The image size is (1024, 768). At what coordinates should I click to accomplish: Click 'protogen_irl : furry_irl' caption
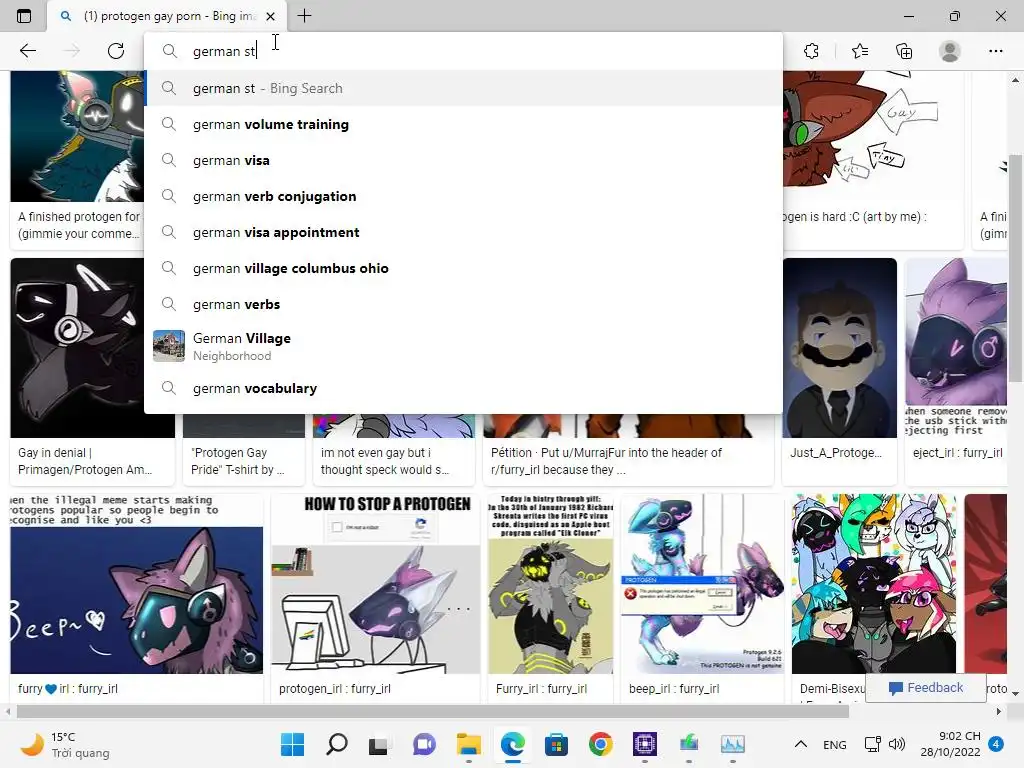[x=334, y=688]
